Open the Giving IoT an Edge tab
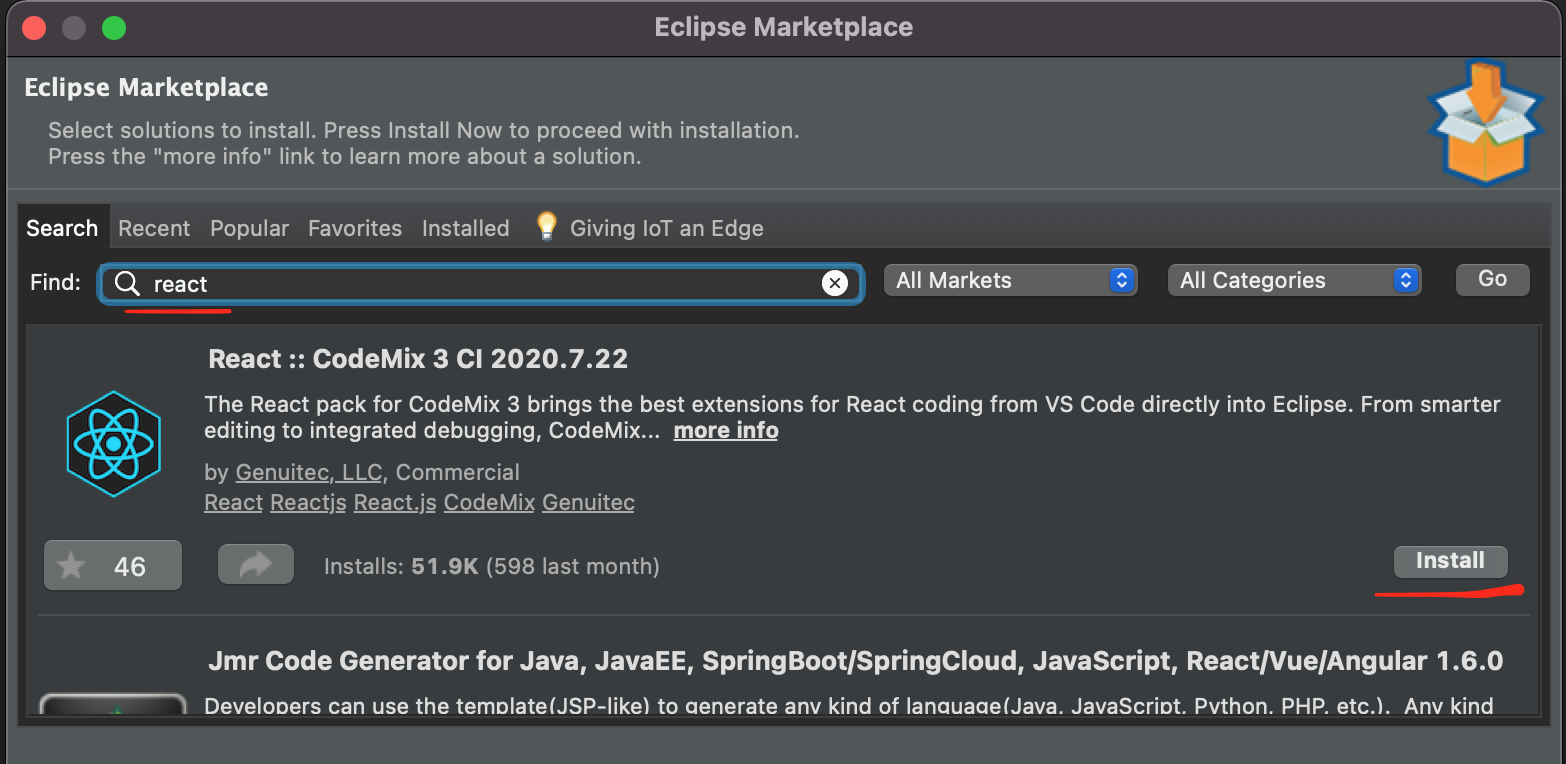 (666, 228)
